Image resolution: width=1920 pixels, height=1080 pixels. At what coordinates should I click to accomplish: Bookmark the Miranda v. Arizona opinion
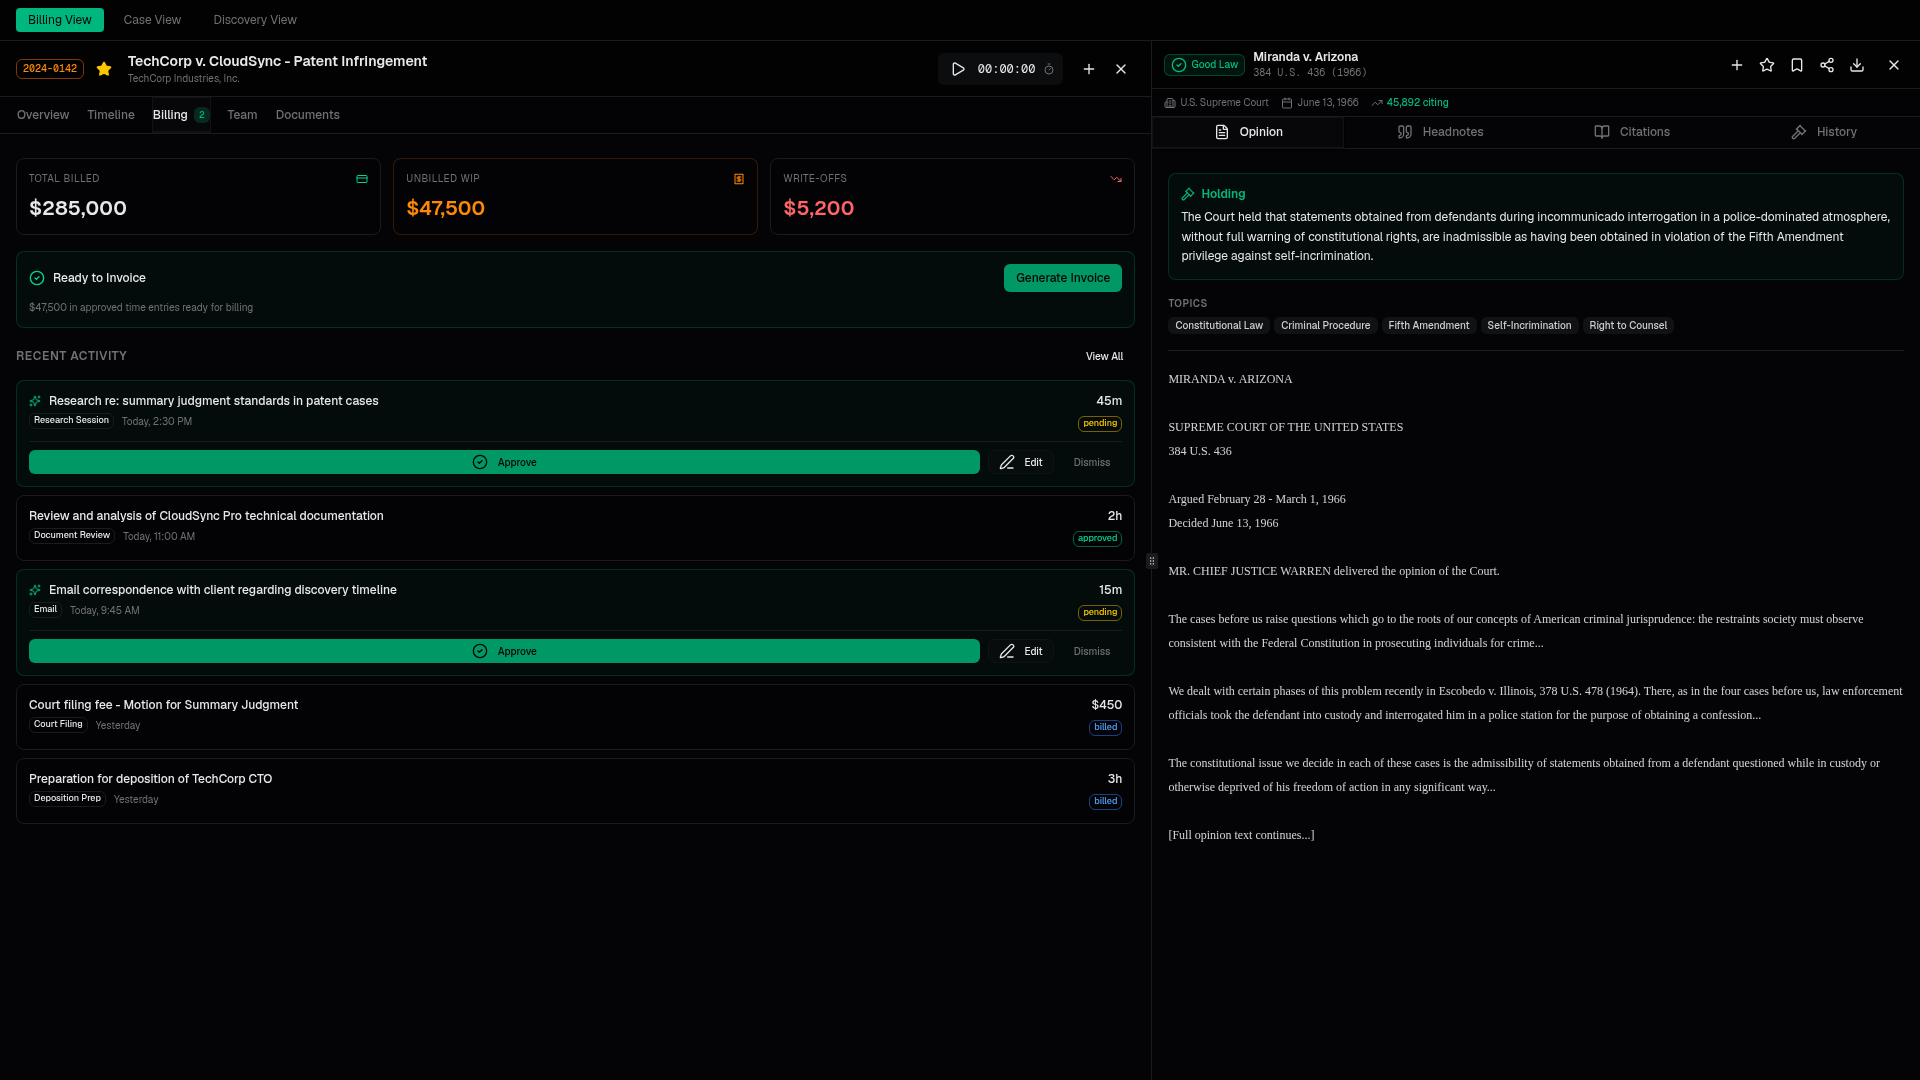coord(1797,65)
